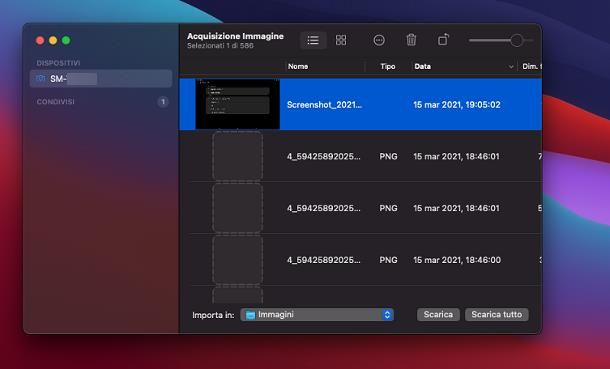610x369 pixels.
Task: Open the Importa in Immagini dropdown
Action: point(317,315)
